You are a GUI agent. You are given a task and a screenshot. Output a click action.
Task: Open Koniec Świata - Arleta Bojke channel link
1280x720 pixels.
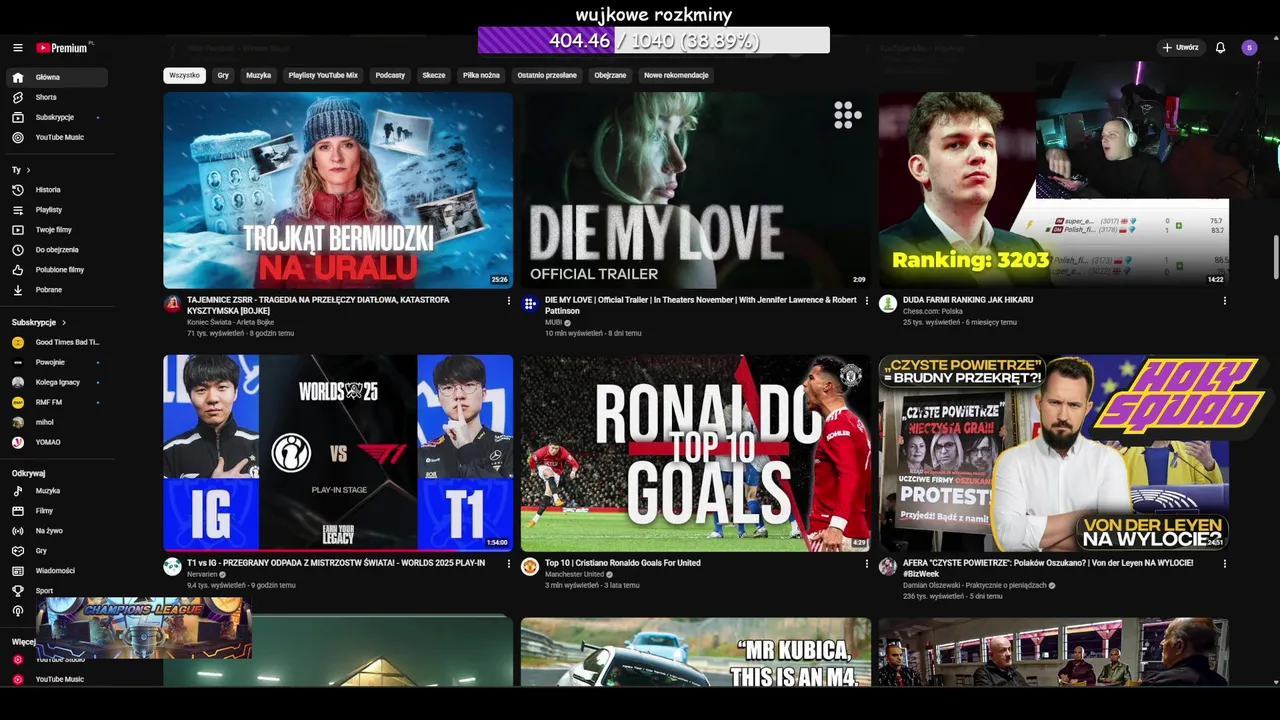pyautogui.click(x=230, y=322)
